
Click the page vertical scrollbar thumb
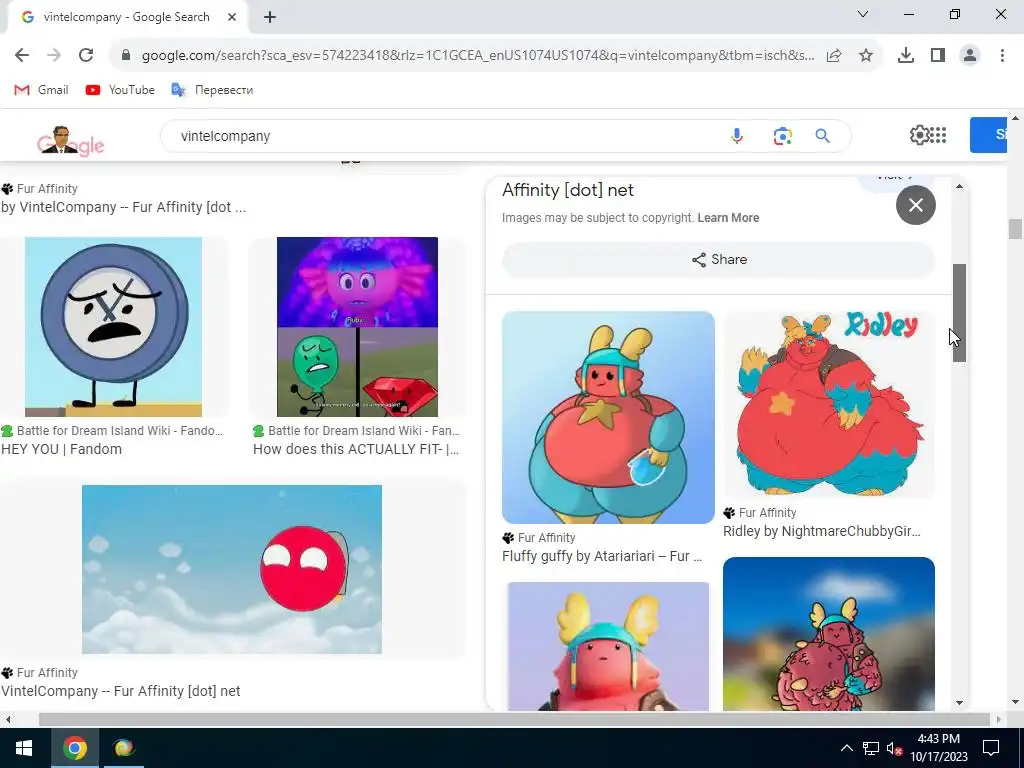tap(1015, 229)
